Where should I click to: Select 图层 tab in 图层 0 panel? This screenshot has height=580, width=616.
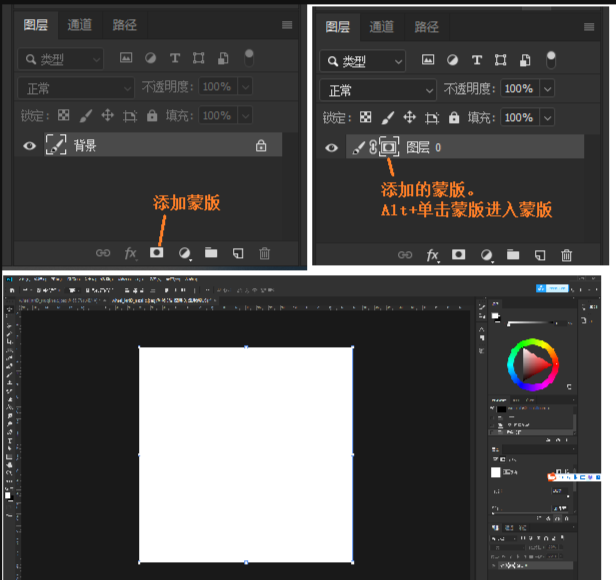(337, 27)
